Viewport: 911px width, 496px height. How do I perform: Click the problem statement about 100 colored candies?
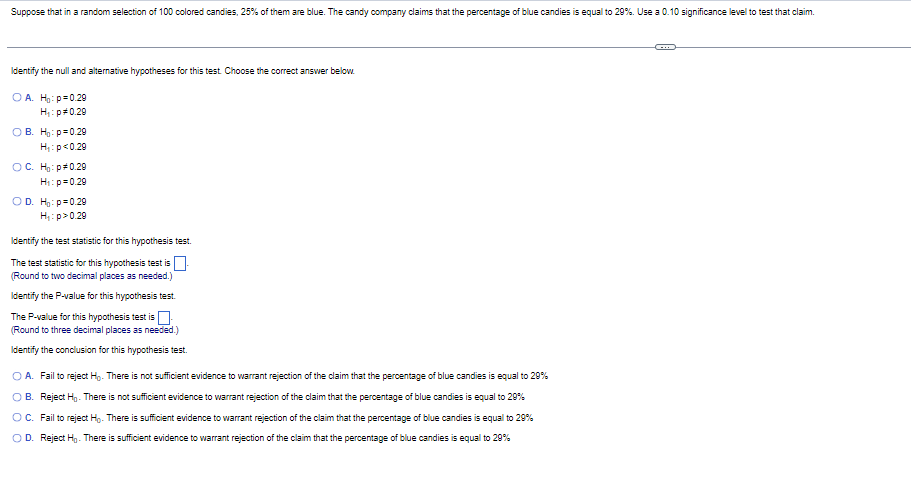(413, 12)
